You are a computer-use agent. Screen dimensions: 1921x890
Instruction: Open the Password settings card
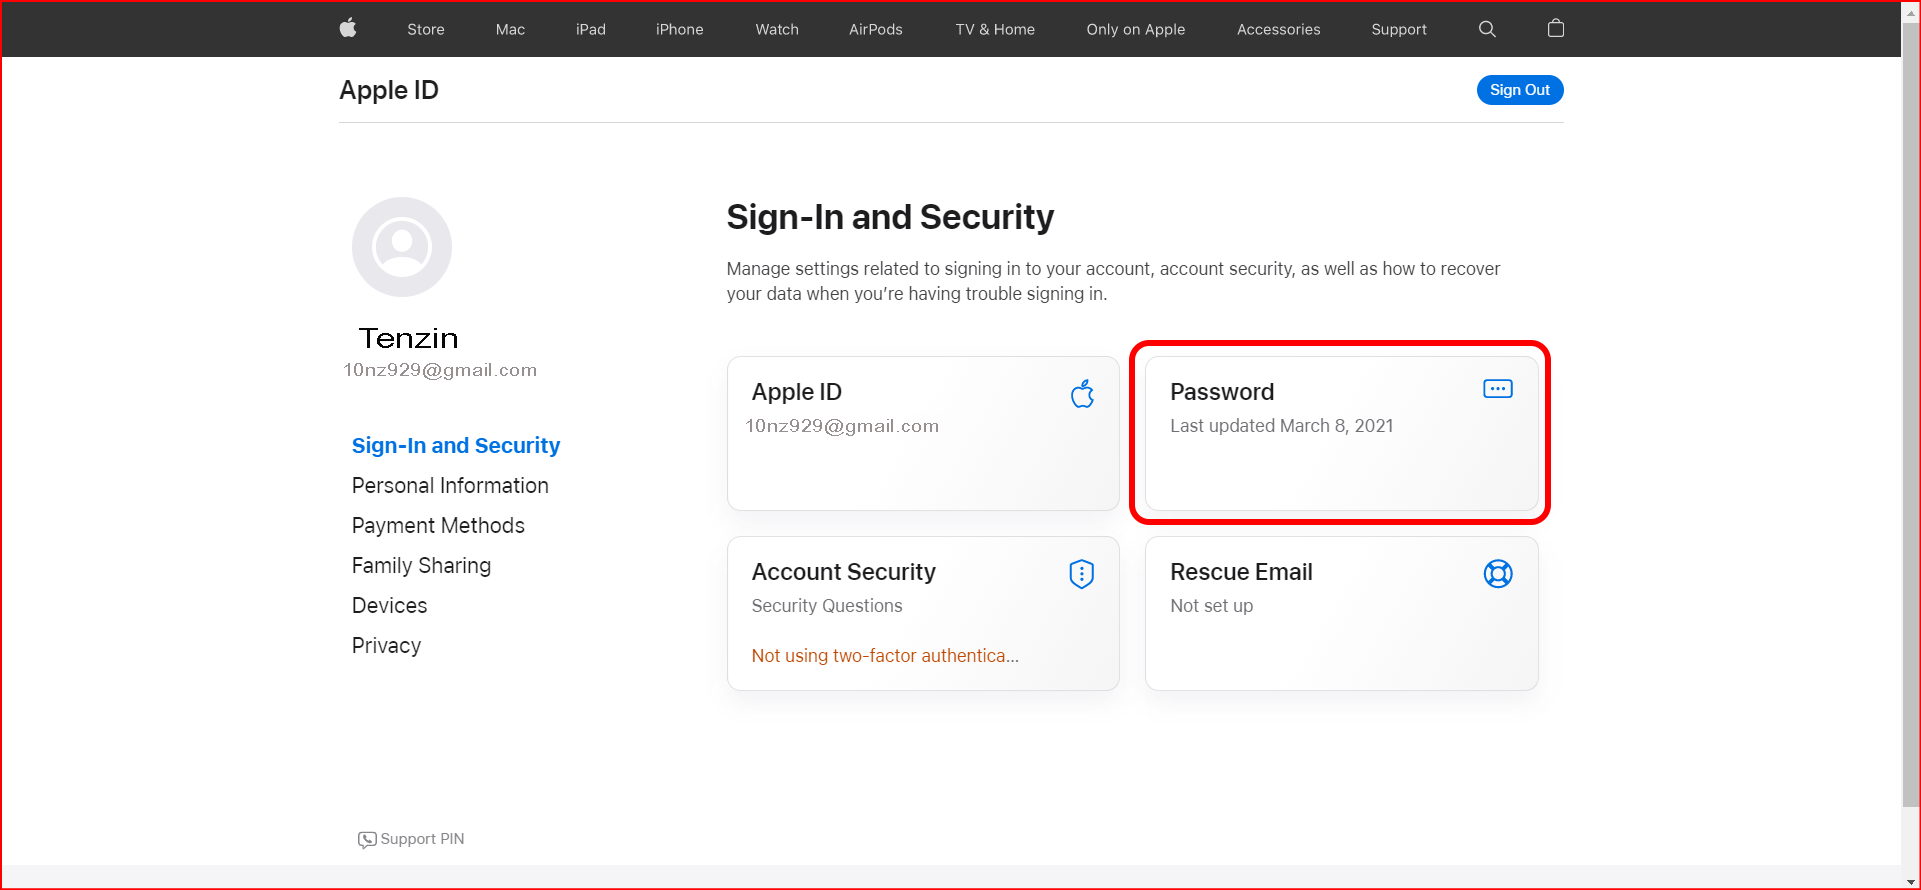[1339, 433]
